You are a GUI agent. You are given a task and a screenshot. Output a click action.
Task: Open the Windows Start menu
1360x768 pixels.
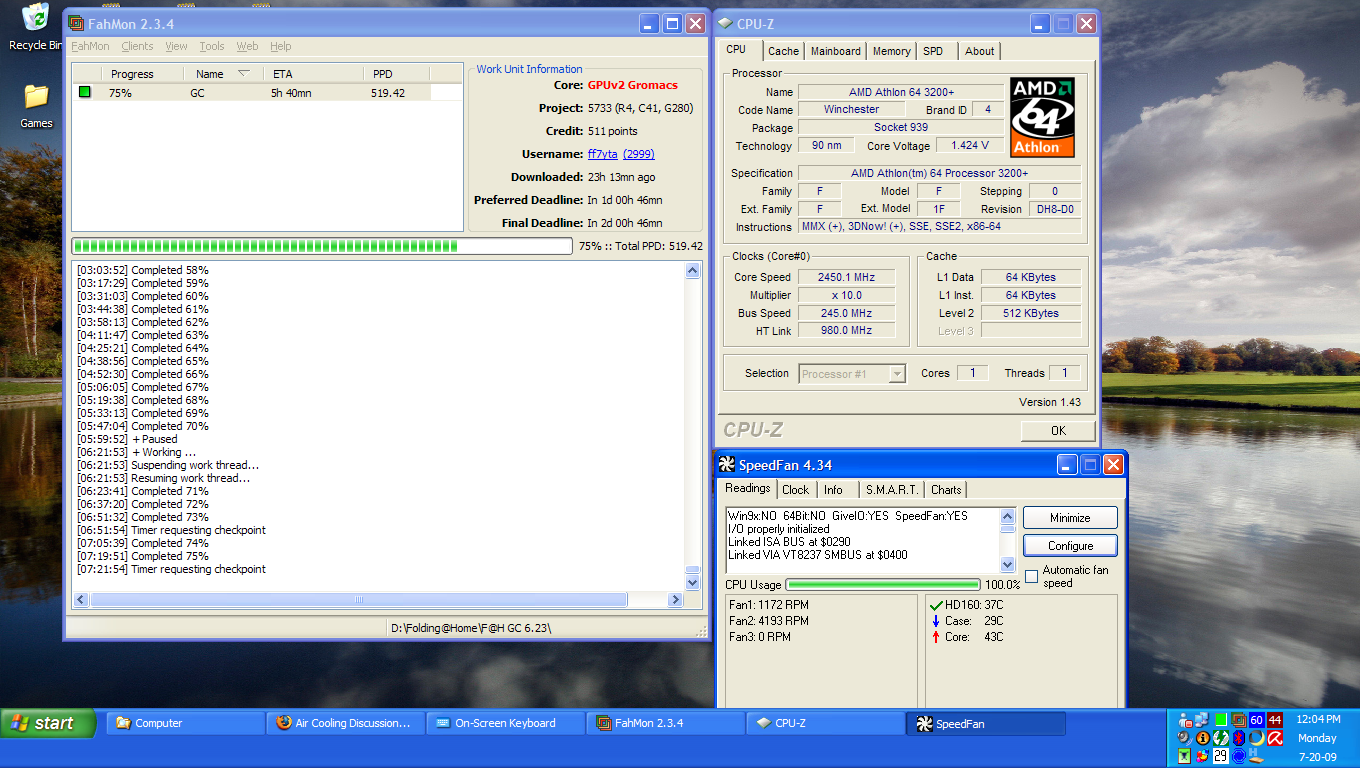pos(48,723)
